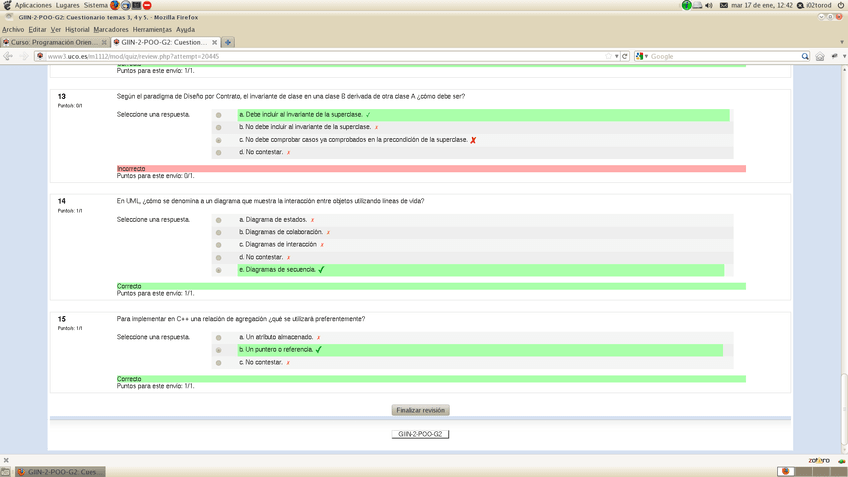Open the Marcadores menu
848x477 pixels.
pyautogui.click(x=111, y=29)
